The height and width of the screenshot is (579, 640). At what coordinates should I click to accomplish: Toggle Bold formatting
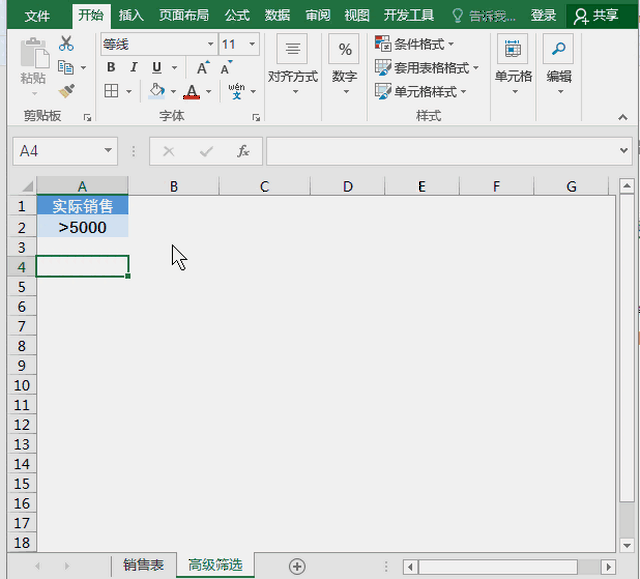111,67
